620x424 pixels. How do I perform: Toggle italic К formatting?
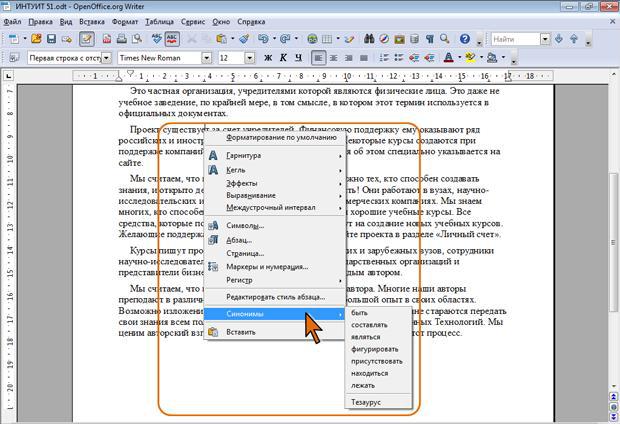(x=283, y=58)
